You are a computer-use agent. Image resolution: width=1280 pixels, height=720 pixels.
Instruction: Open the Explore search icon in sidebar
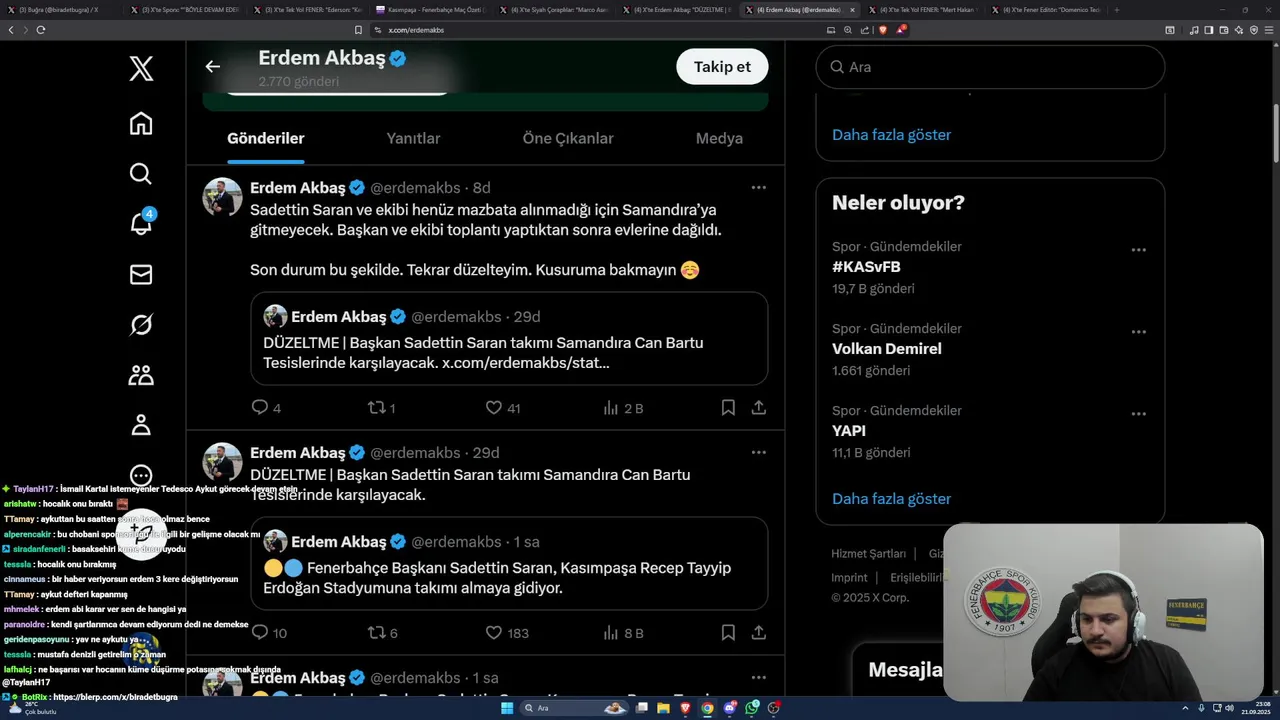[141, 174]
